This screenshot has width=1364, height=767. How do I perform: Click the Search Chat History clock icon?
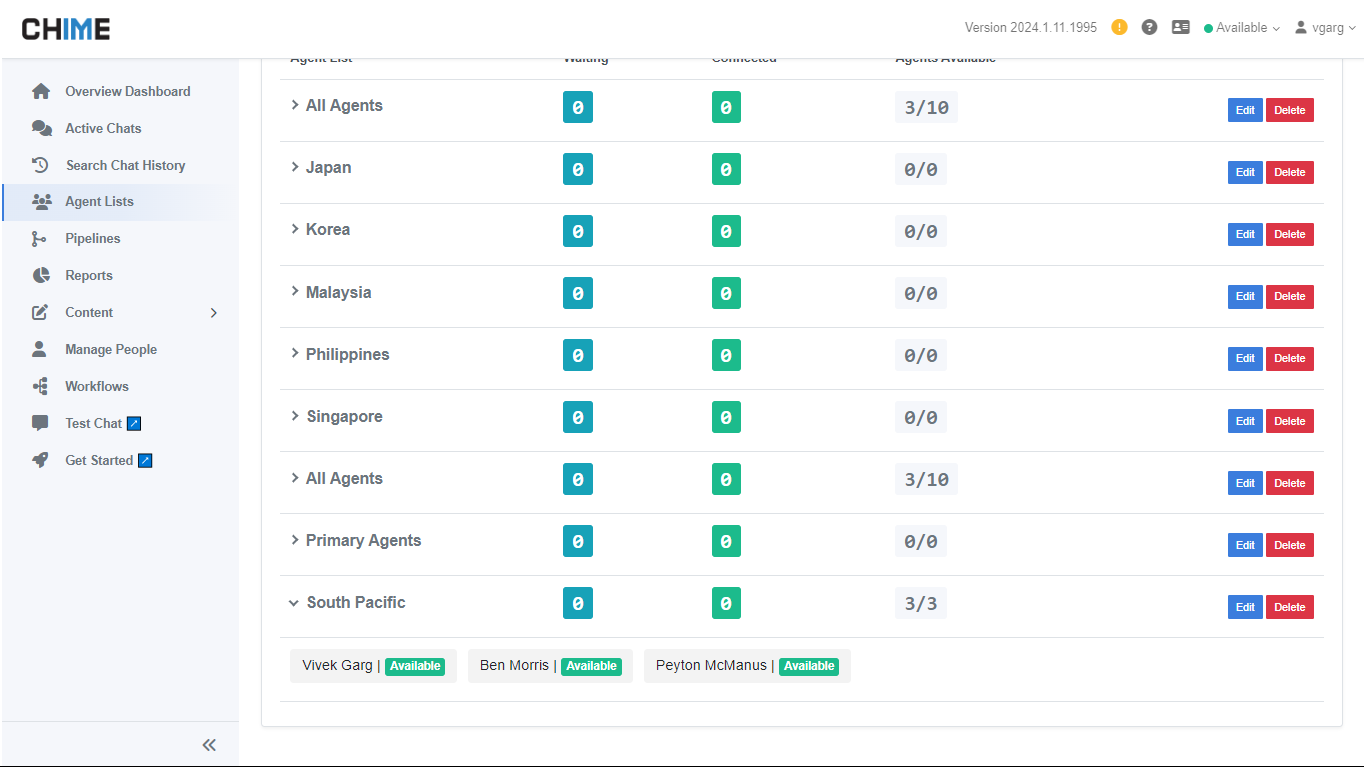pos(41,165)
